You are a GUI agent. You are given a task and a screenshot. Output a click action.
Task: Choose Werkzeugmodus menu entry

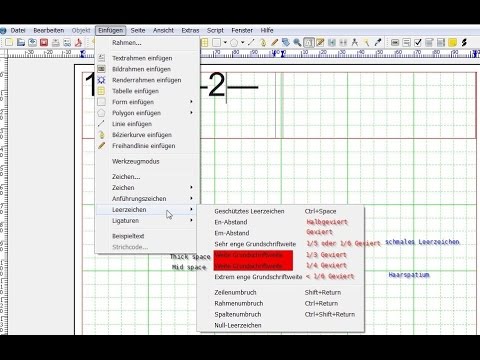(146, 161)
